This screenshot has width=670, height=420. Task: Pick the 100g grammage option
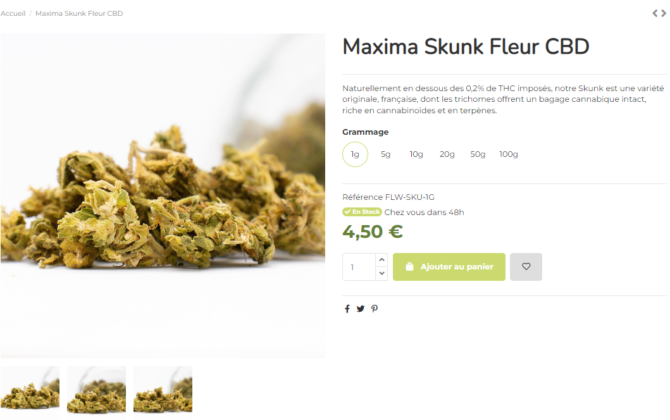coord(508,154)
